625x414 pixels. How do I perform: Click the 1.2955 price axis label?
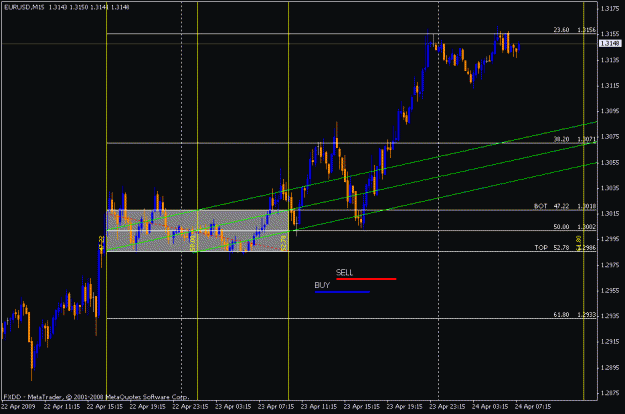[610, 290]
